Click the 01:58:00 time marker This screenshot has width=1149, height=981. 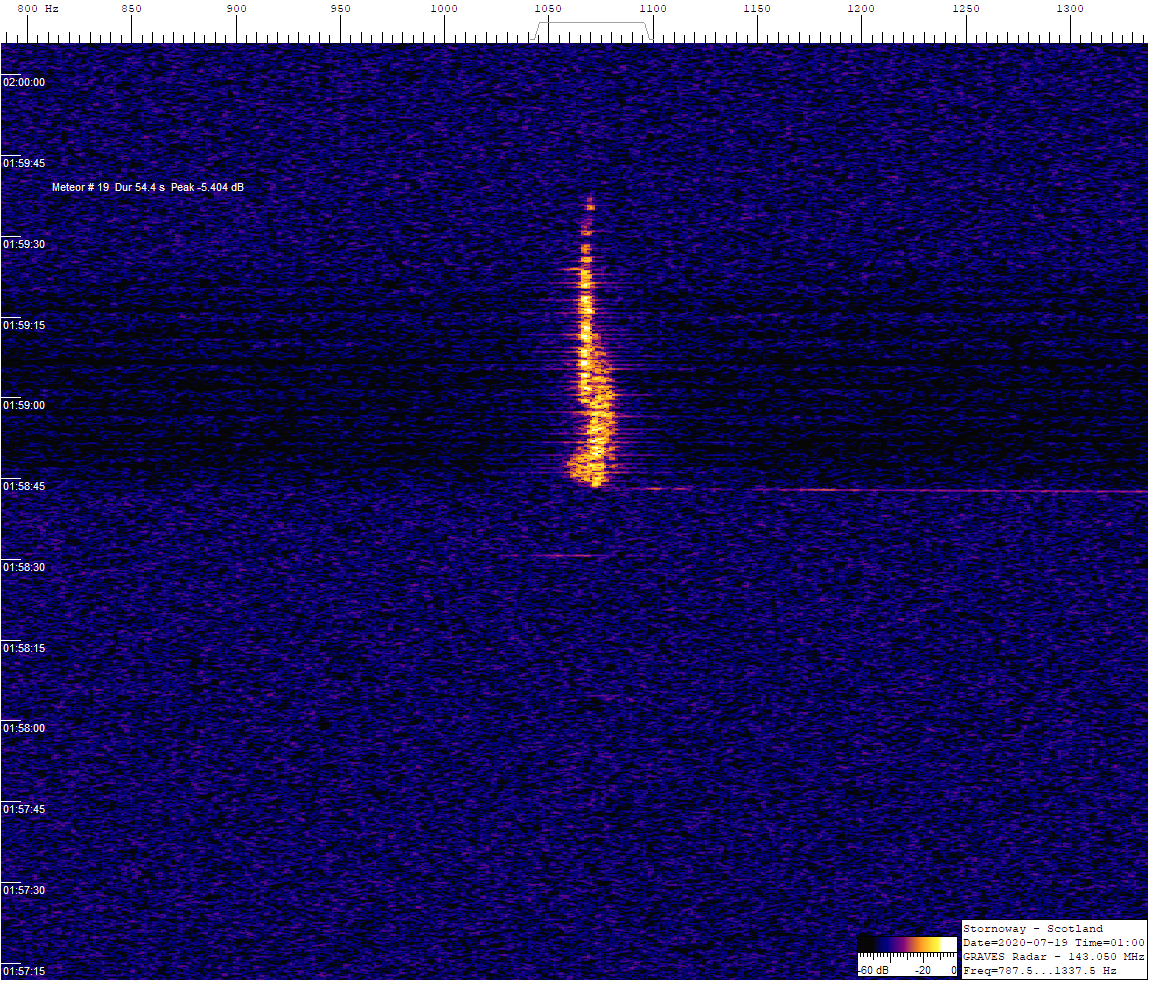click(x=24, y=728)
